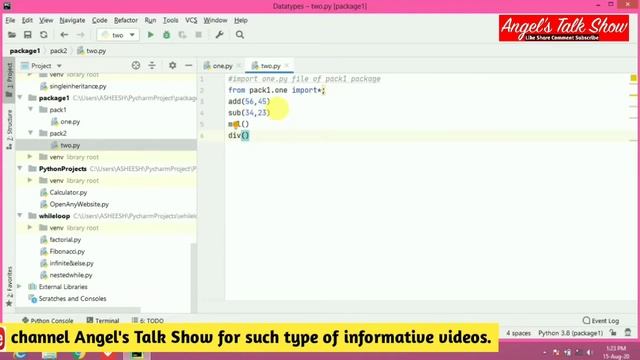The image size is (640, 360).
Task: Place cursor inside div() parentheses in editor
Action: (x=245, y=136)
